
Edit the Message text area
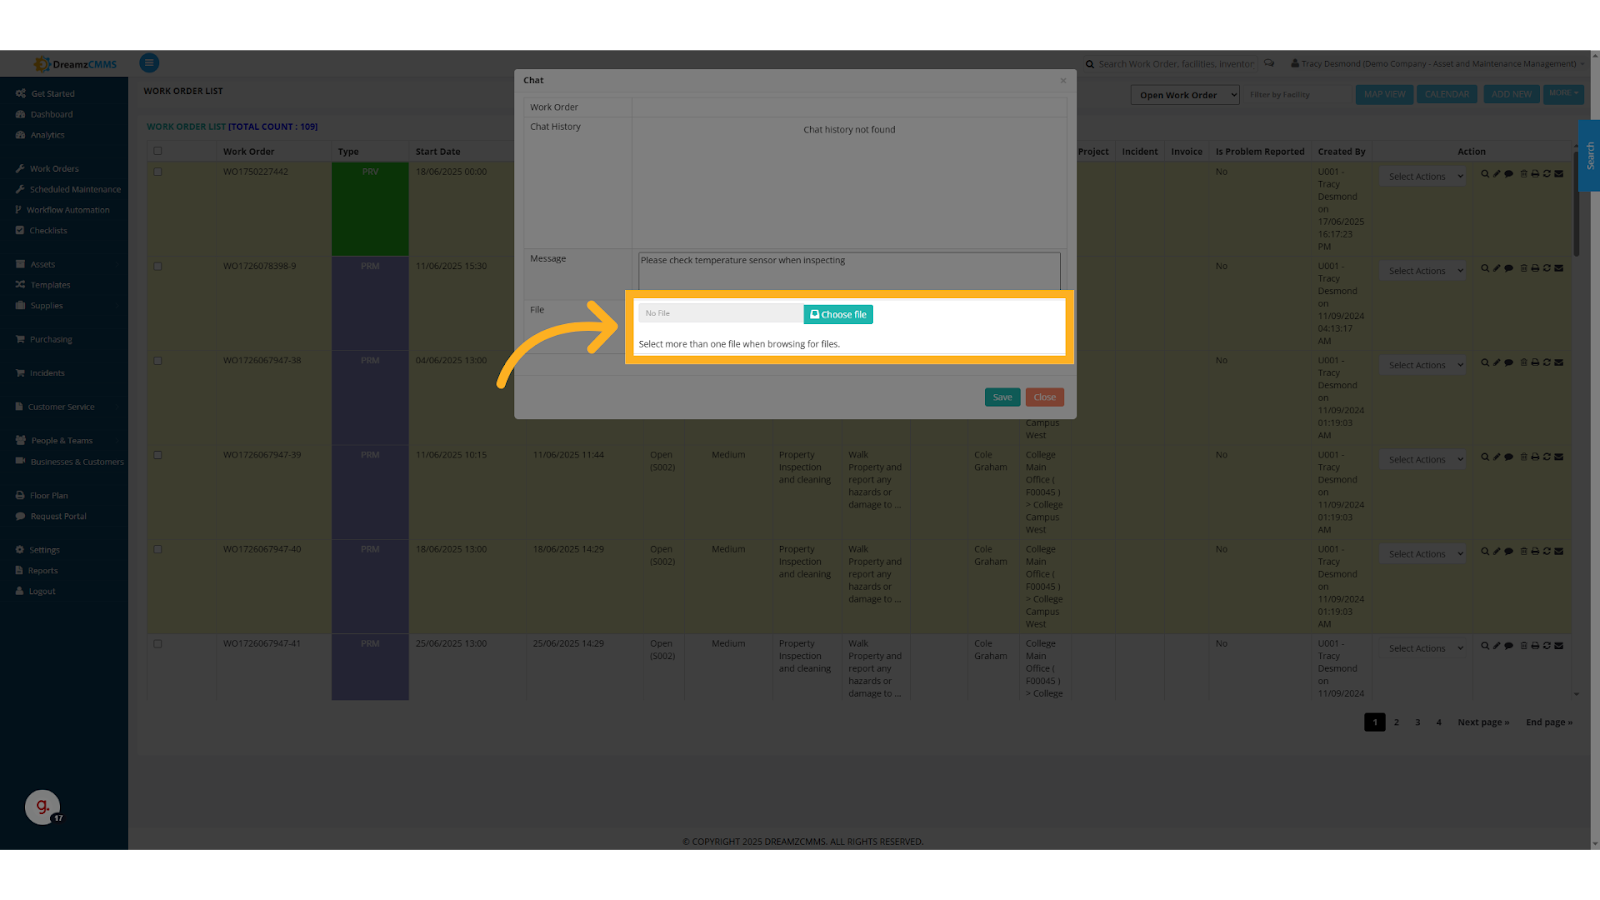coord(849,270)
